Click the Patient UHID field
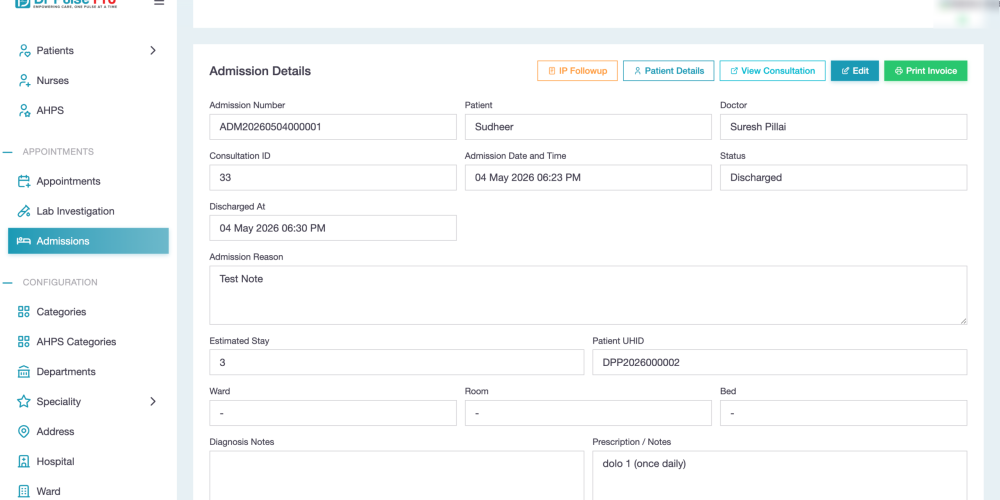Screen dimensions: 1000x500 pyautogui.click(x=780, y=362)
